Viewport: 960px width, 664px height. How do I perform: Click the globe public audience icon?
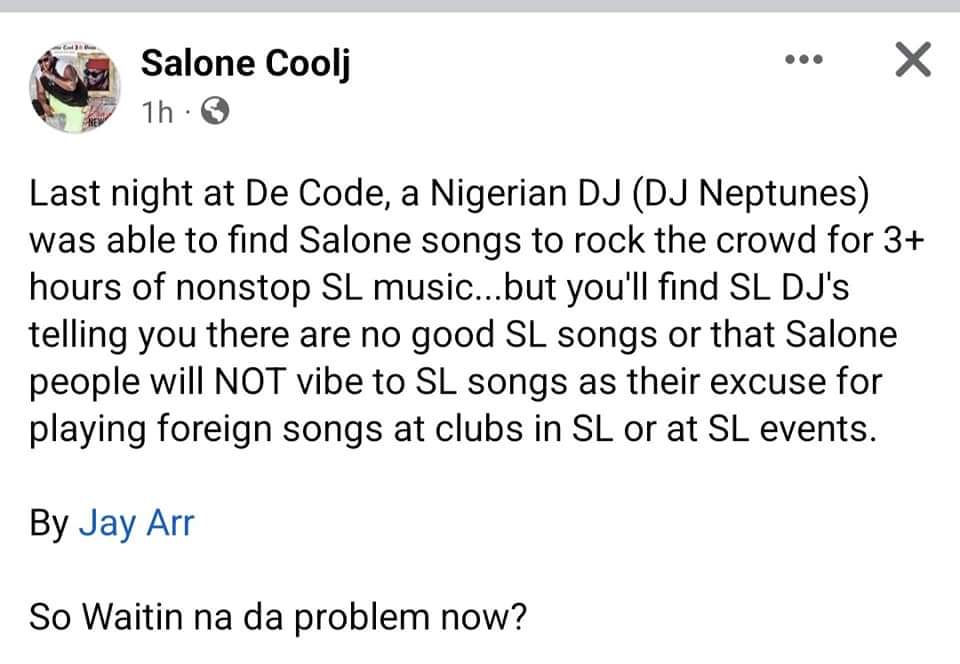pyautogui.click(x=215, y=113)
